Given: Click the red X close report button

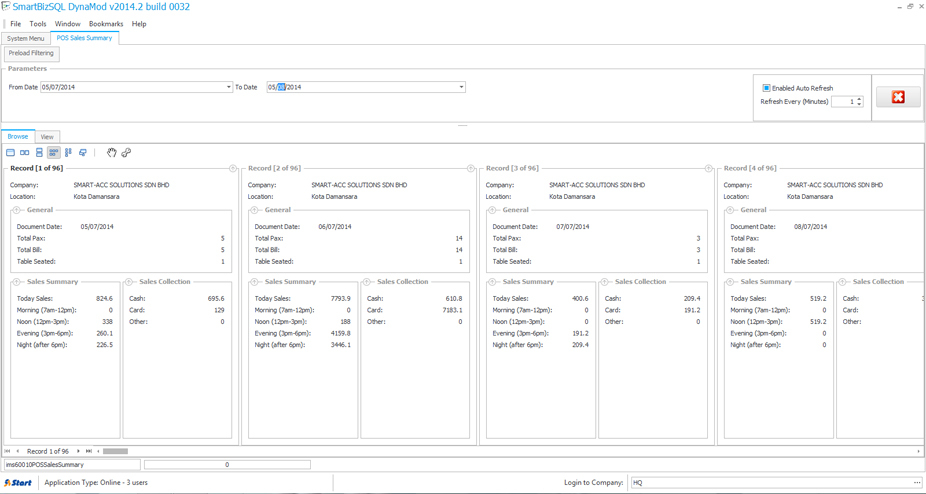Looking at the screenshot, I should click(x=898, y=97).
